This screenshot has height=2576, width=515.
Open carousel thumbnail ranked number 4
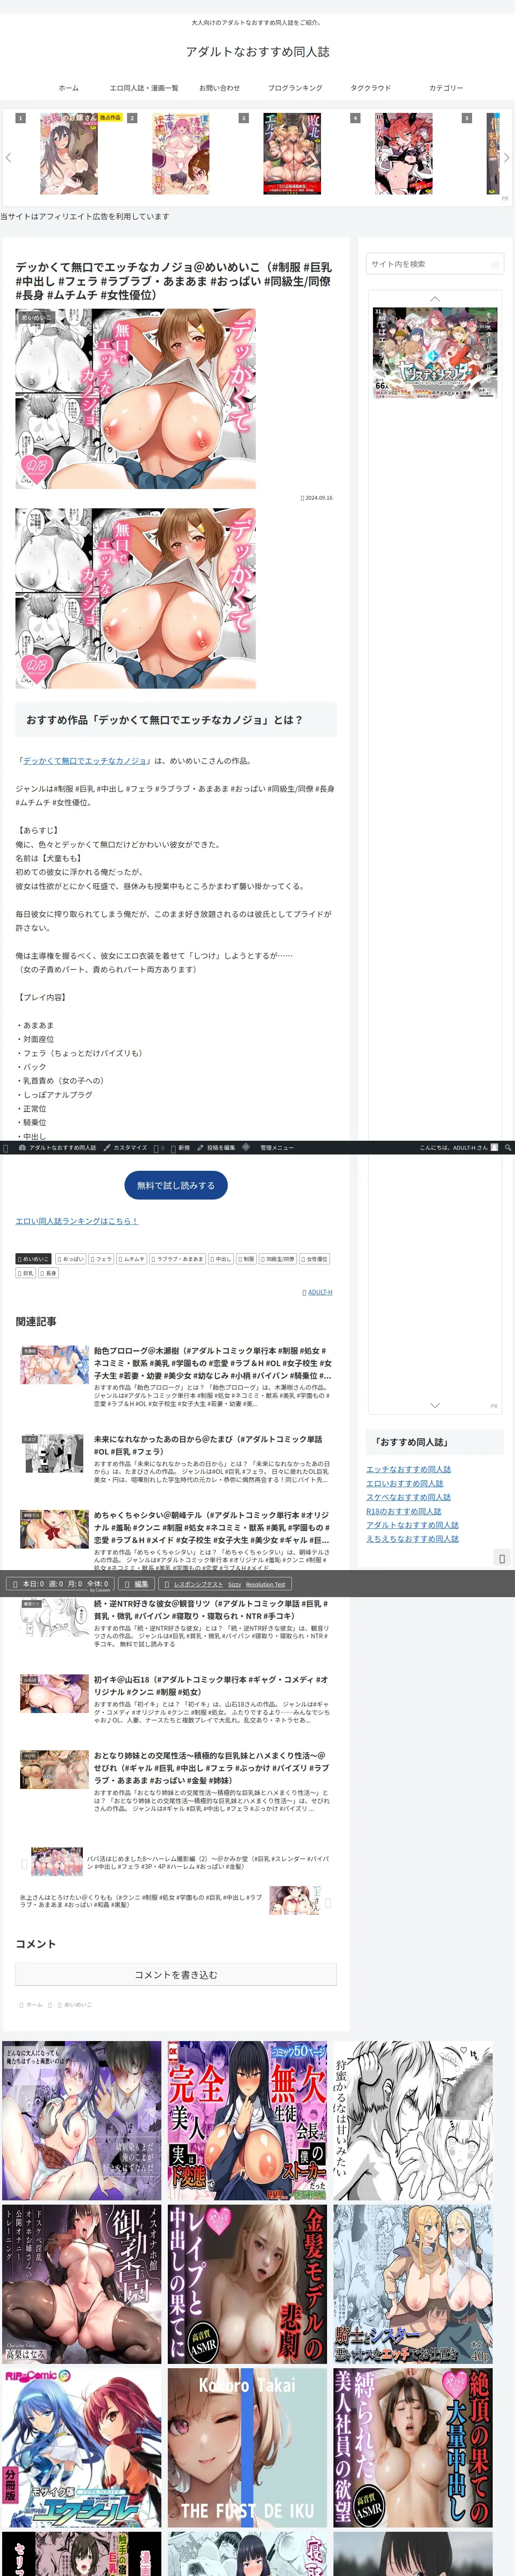[404, 153]
